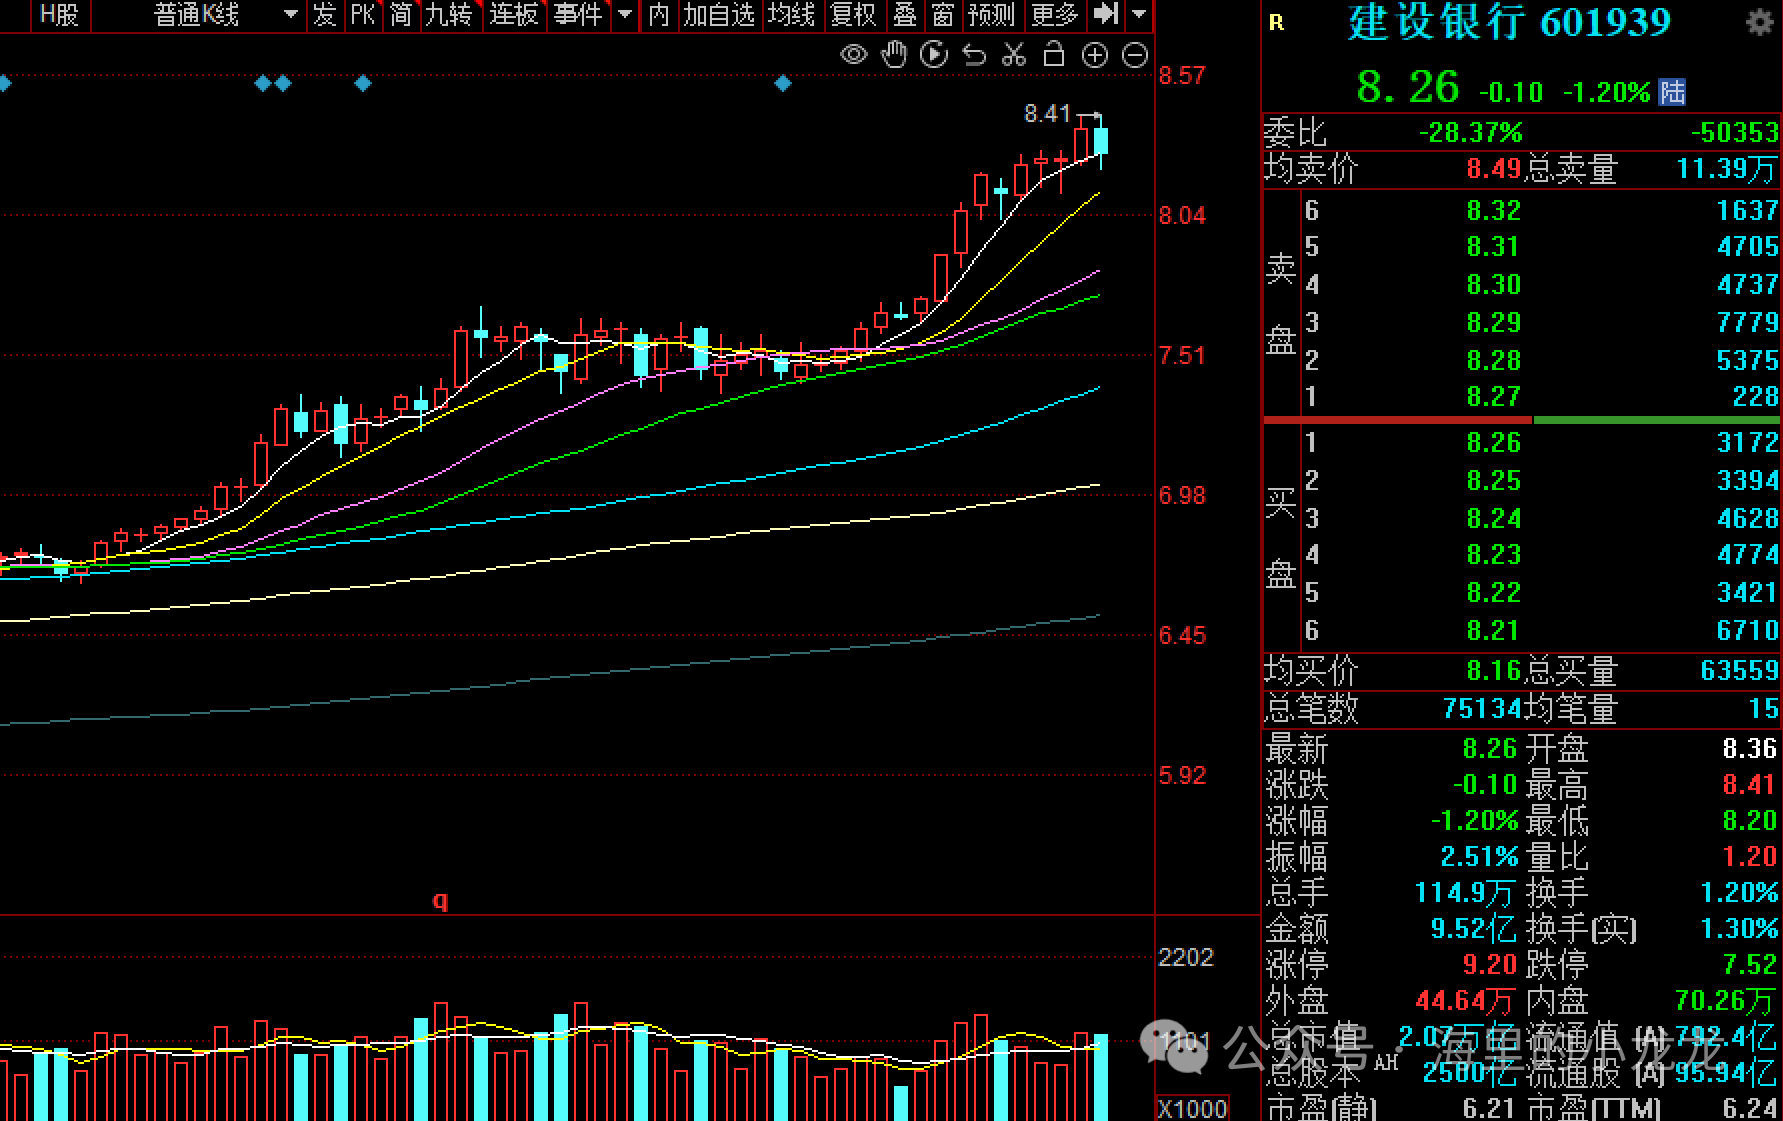This screenshot has width=1783, height=1121.
Task: Select the hand pan tool
Action: tap(894, 55)
